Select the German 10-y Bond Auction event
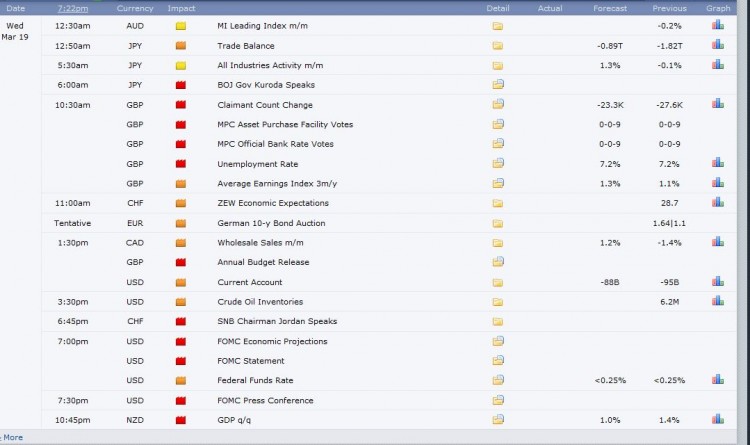This screenshot has width=750, height=445. 271,223
